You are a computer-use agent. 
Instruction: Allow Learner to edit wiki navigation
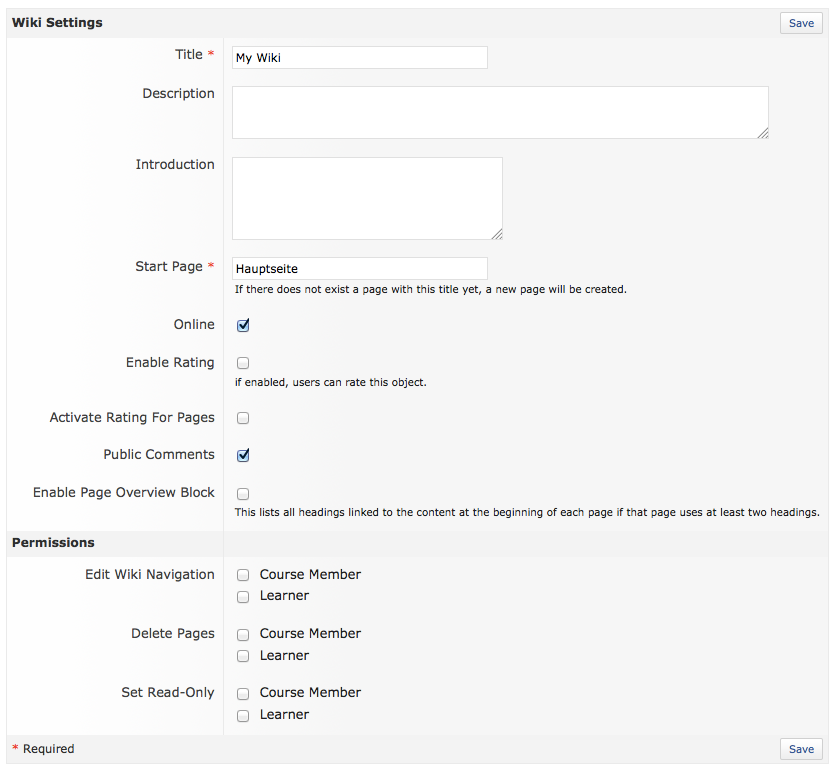pyautogui.click(x=243, y=597)
